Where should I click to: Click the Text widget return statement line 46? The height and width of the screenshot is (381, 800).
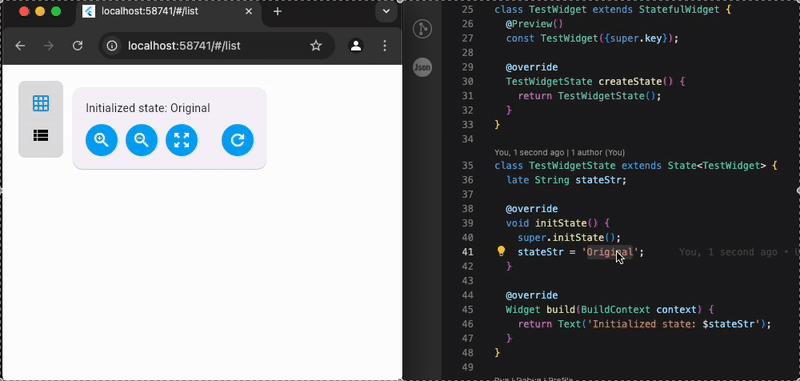point(644,324)
